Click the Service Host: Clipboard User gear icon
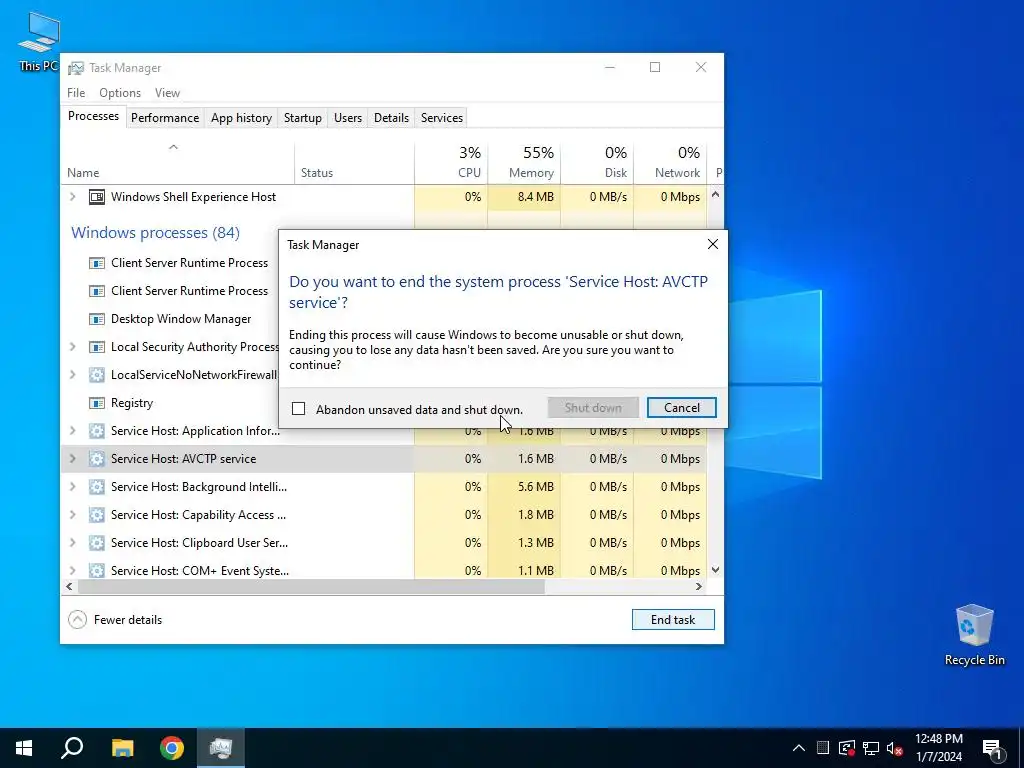The height and width of the screenshot is (768, 1024). pyautogui.click(x=97, y=543)
